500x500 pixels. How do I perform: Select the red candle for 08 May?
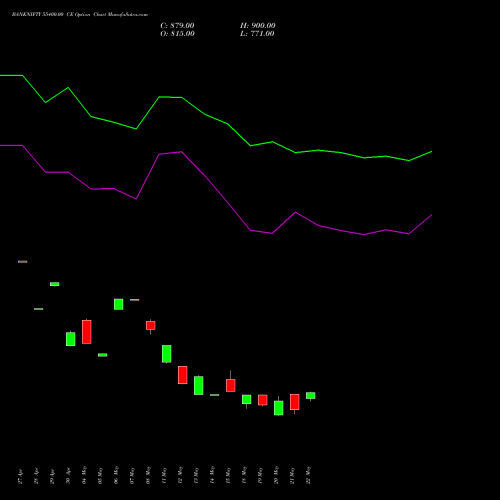151,326
